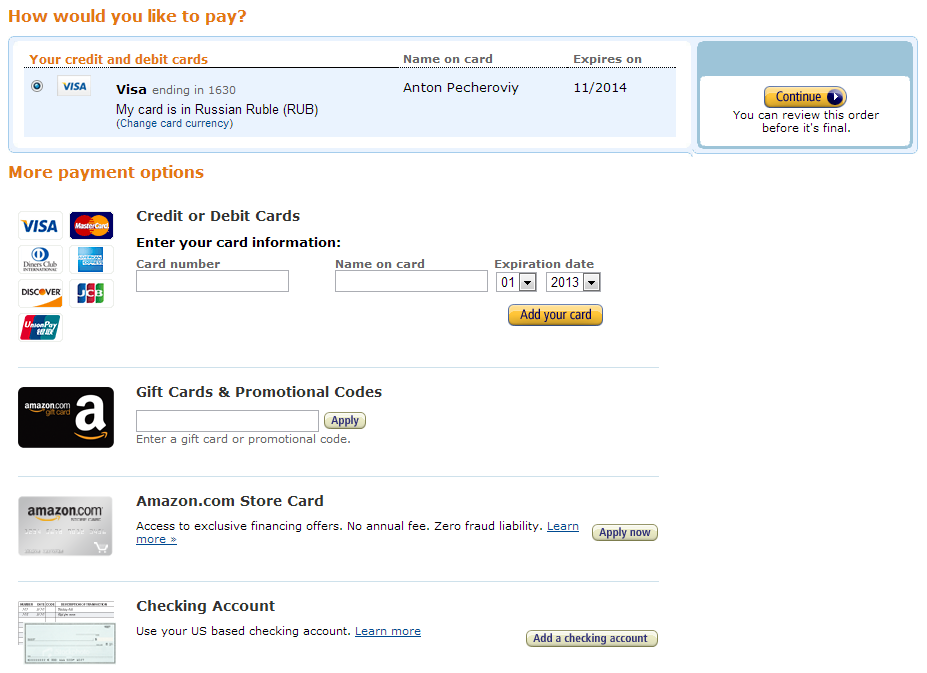Click the MasterCard logo icon
Viewport: 927px width, 673px height.
91,225
